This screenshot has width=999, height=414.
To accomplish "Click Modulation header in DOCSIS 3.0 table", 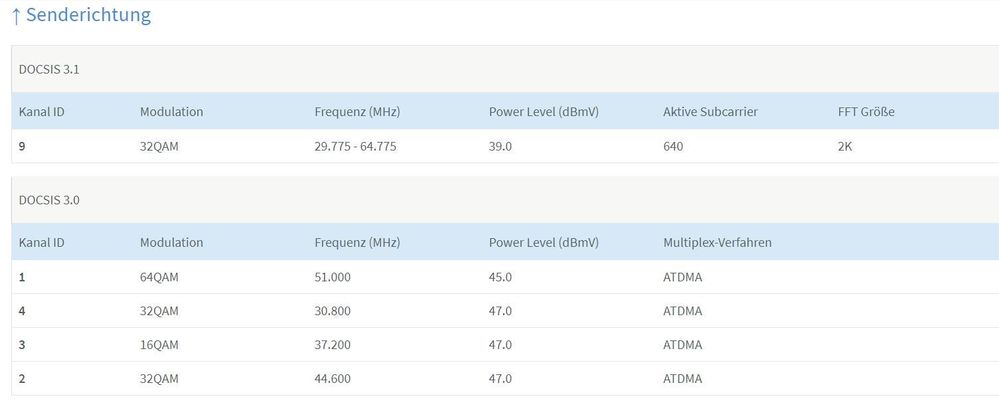I will [171, 243].
